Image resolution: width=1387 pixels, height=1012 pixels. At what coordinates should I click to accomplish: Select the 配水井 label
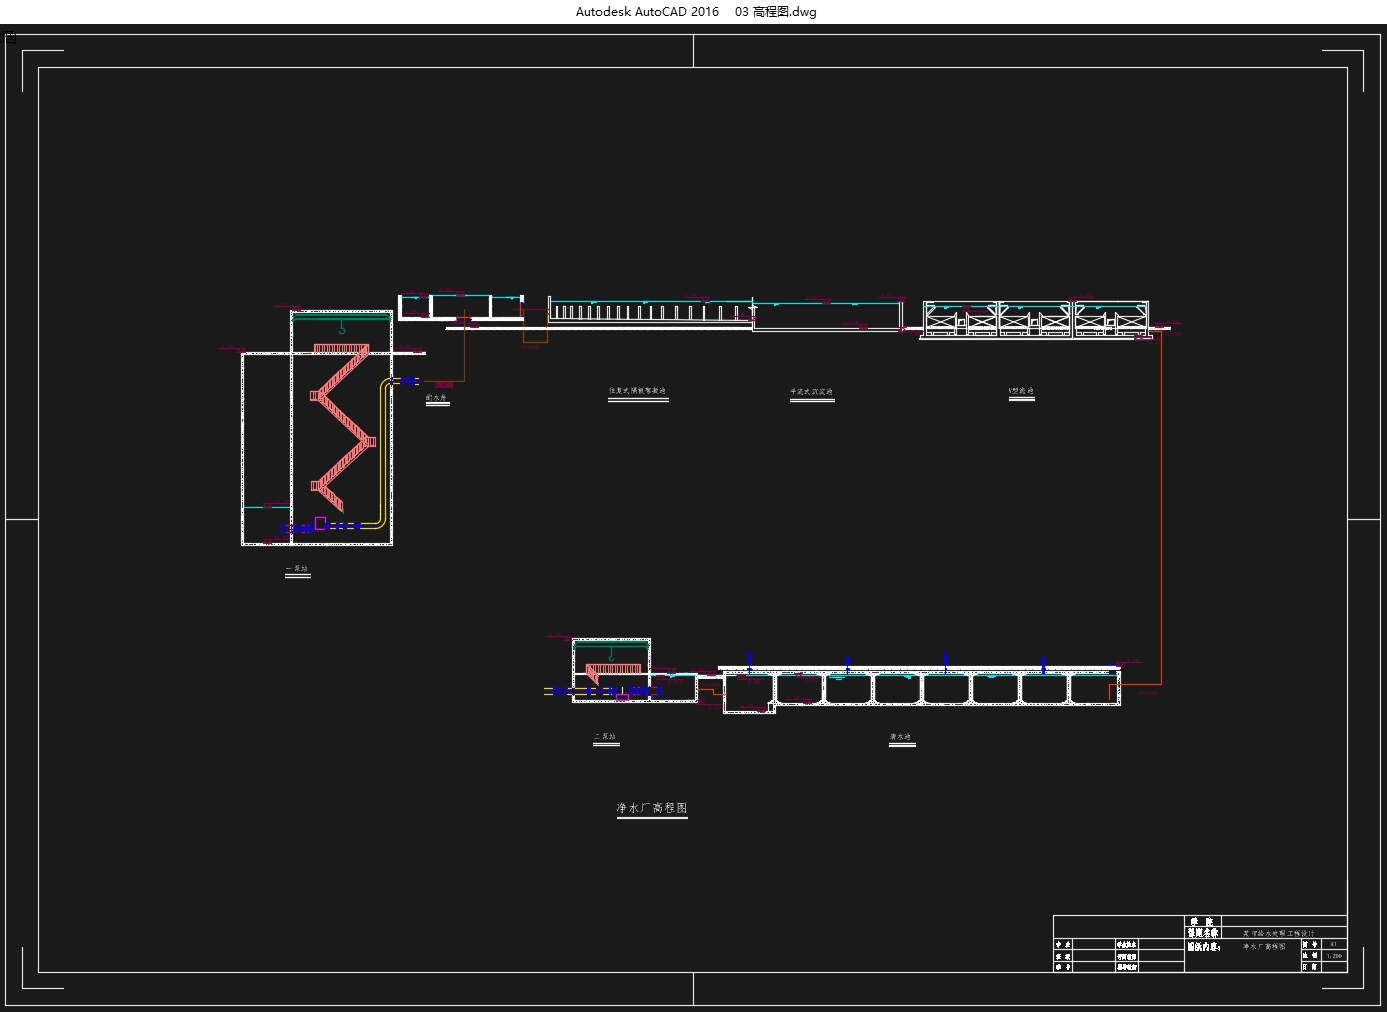pyautogui.click(x=437, y=397)
